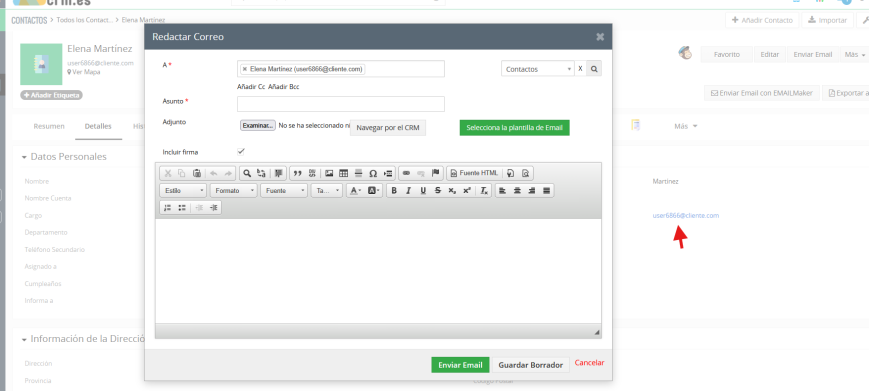Image resolution: width=869 pixels, height=391 pixels.
Task: Click Examinar file chooser button
Action: 258,126
